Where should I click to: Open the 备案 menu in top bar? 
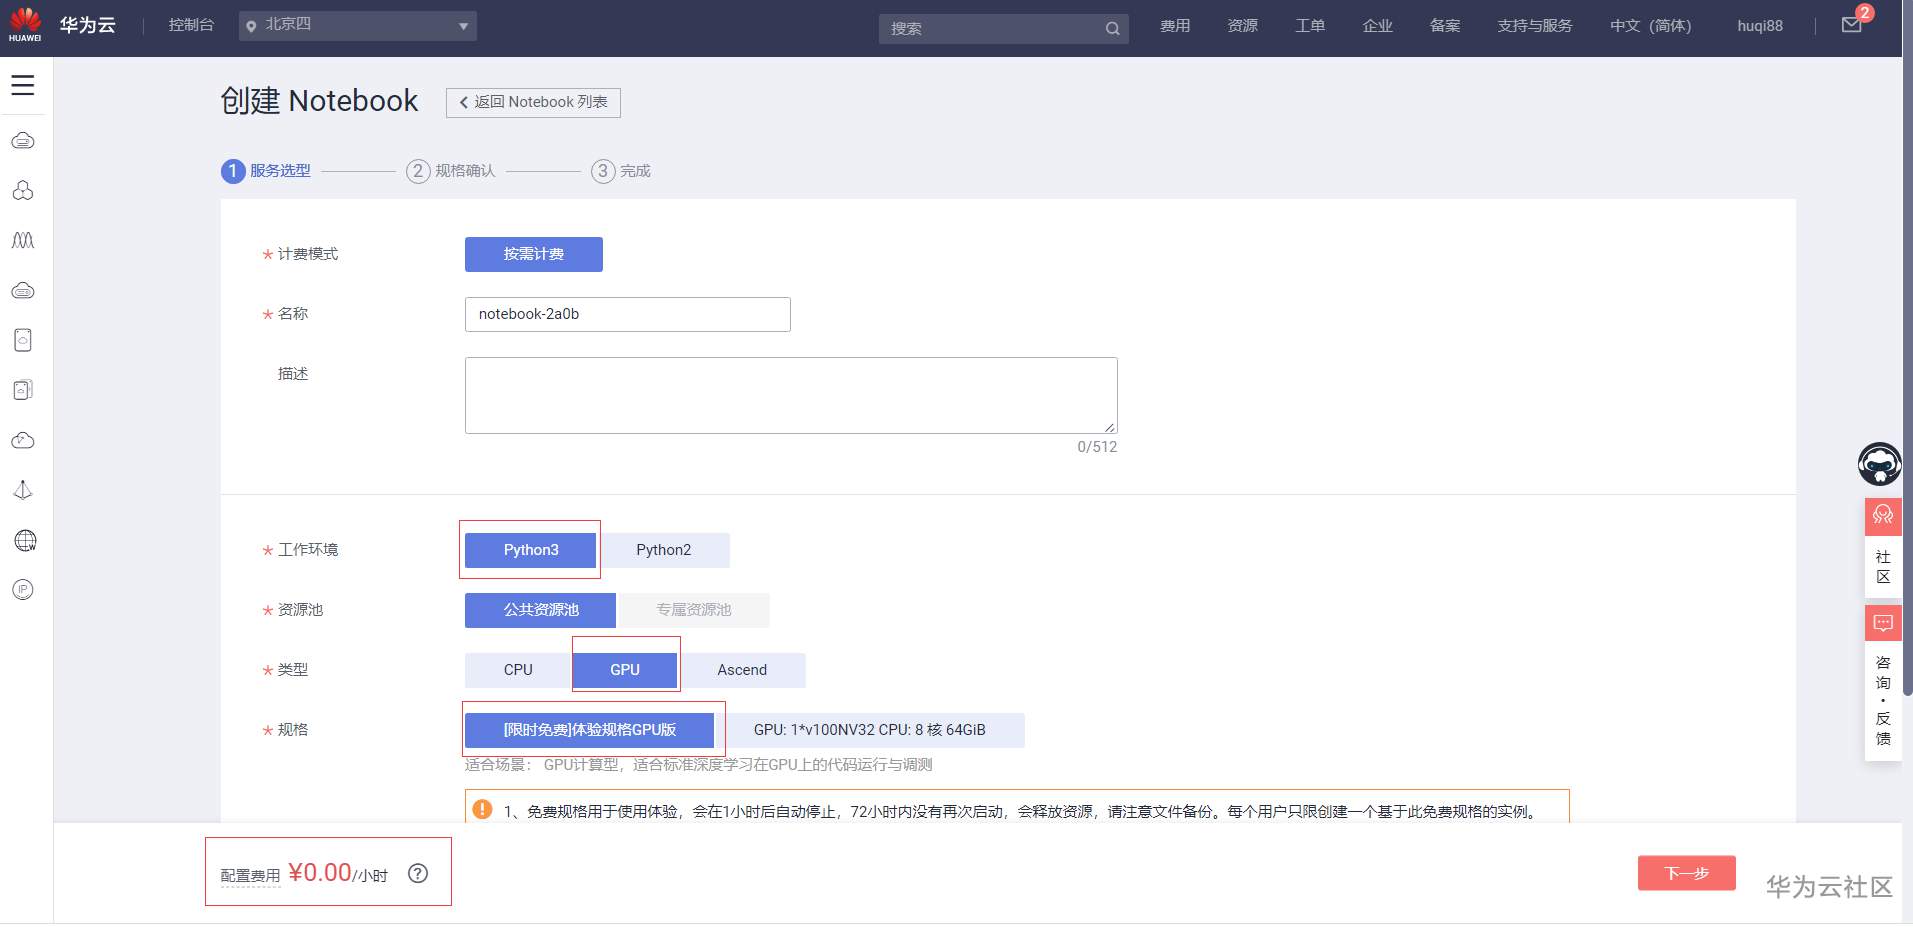[1445, 26]
